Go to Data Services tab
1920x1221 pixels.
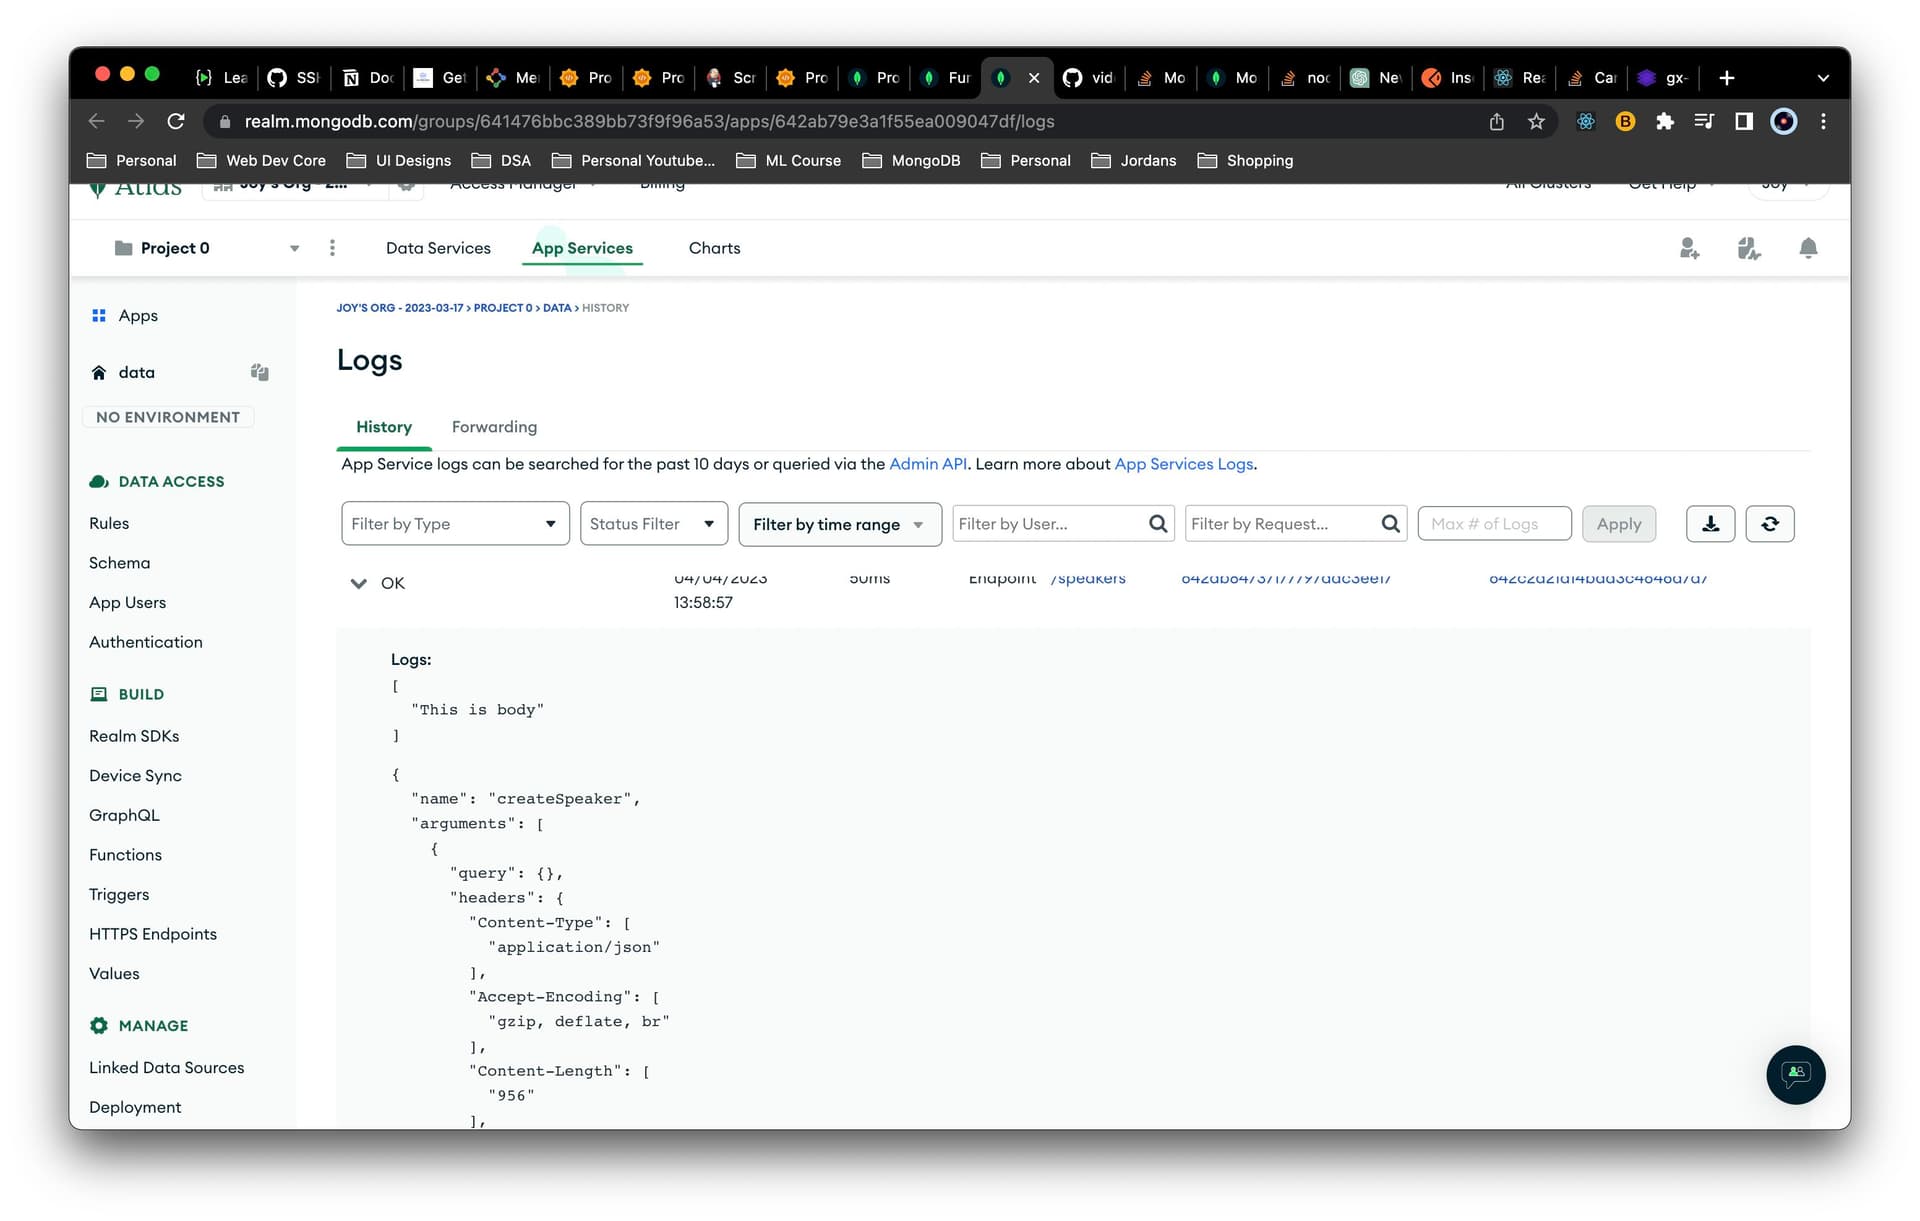pos(438,248)
